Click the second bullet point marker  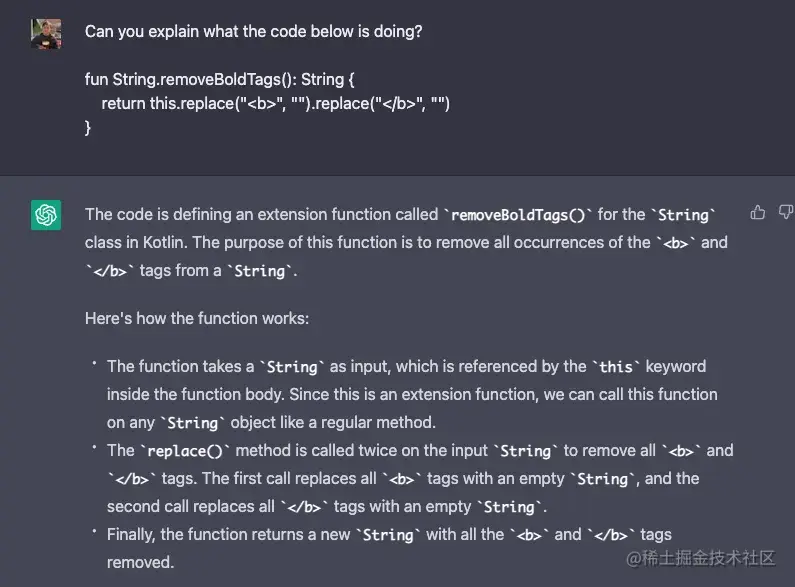94,447
